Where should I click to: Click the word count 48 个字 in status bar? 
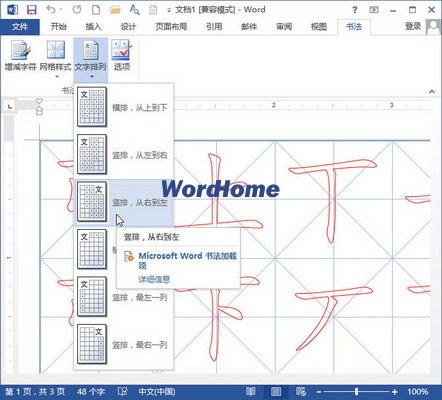pos(91,392)
